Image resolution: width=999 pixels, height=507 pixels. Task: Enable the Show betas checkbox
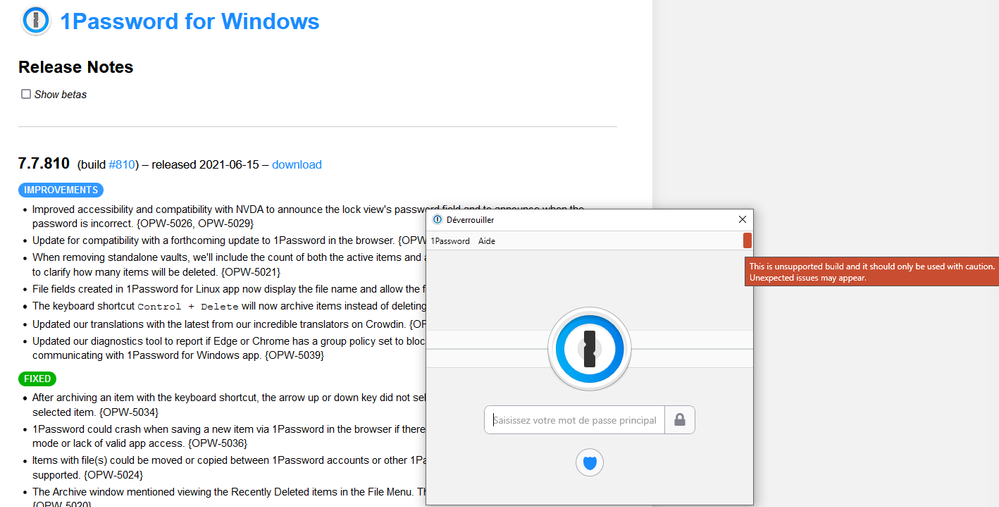pyautogui.click(x=26, y=94)
